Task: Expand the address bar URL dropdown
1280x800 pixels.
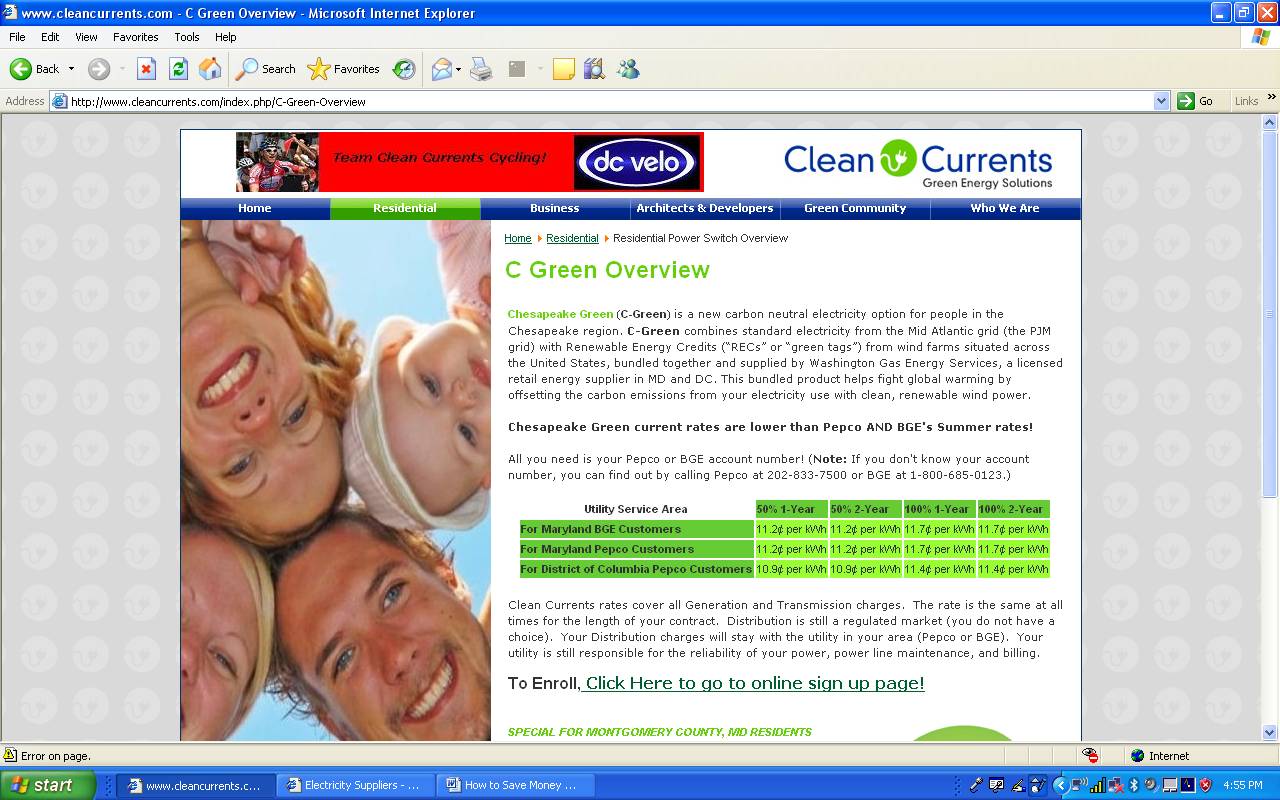Action: point(1161,101)
